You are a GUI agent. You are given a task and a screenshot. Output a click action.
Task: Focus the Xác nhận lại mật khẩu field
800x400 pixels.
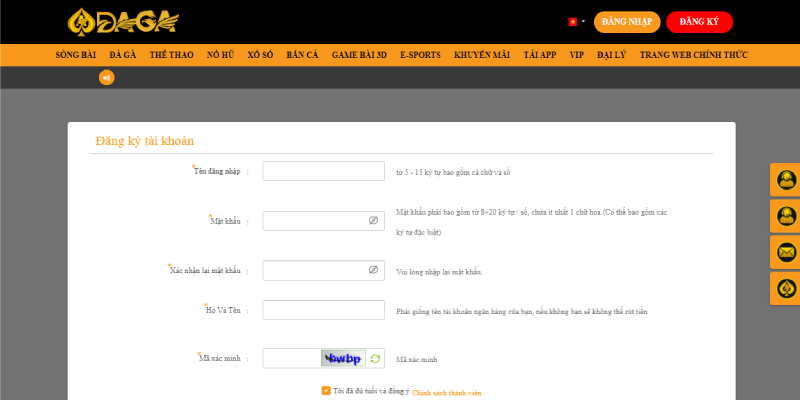[323, 270]
